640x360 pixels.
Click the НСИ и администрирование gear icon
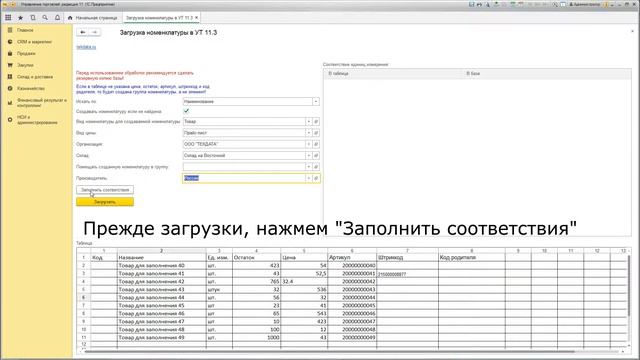pyautogui.click(x=10, y=120)
